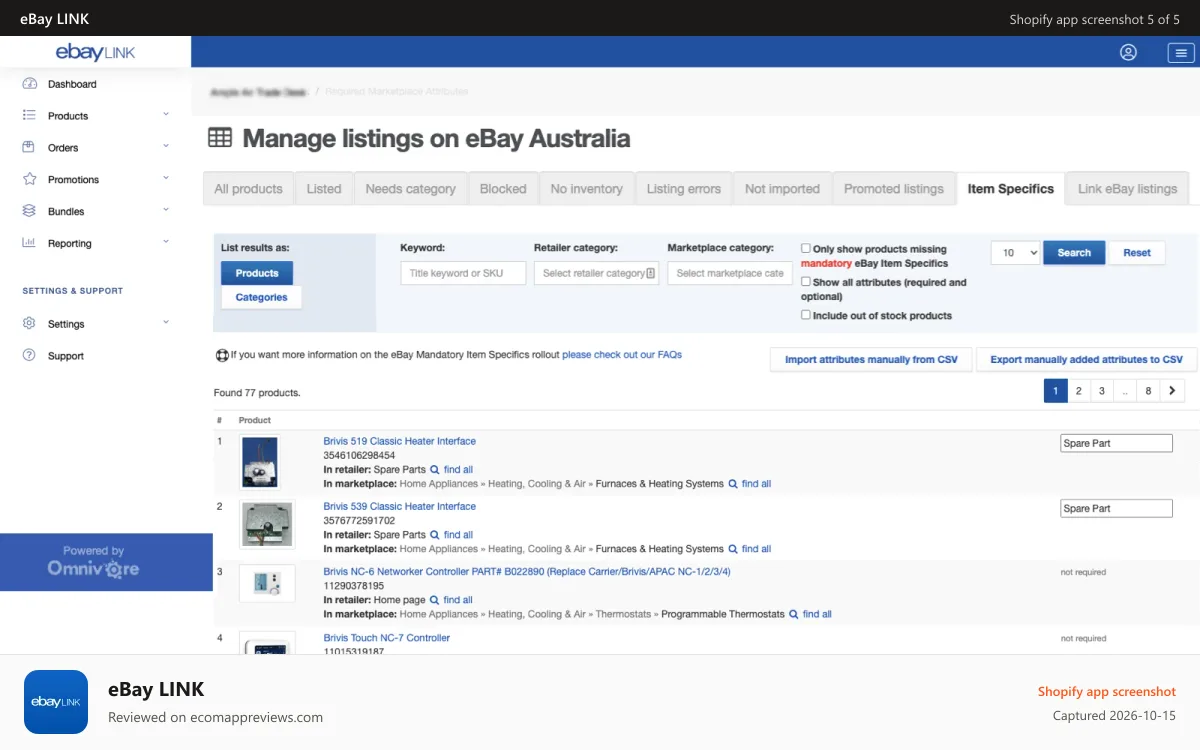Click Export manually added attributes to CSV
The image size is (1200, 750).
[x=1087, y=360]
